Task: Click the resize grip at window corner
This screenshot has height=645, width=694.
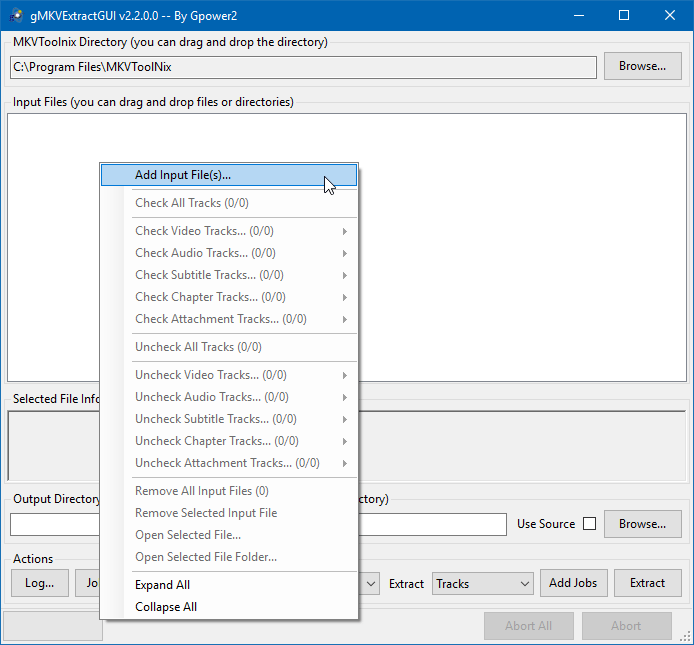Action: click(686, 637)
